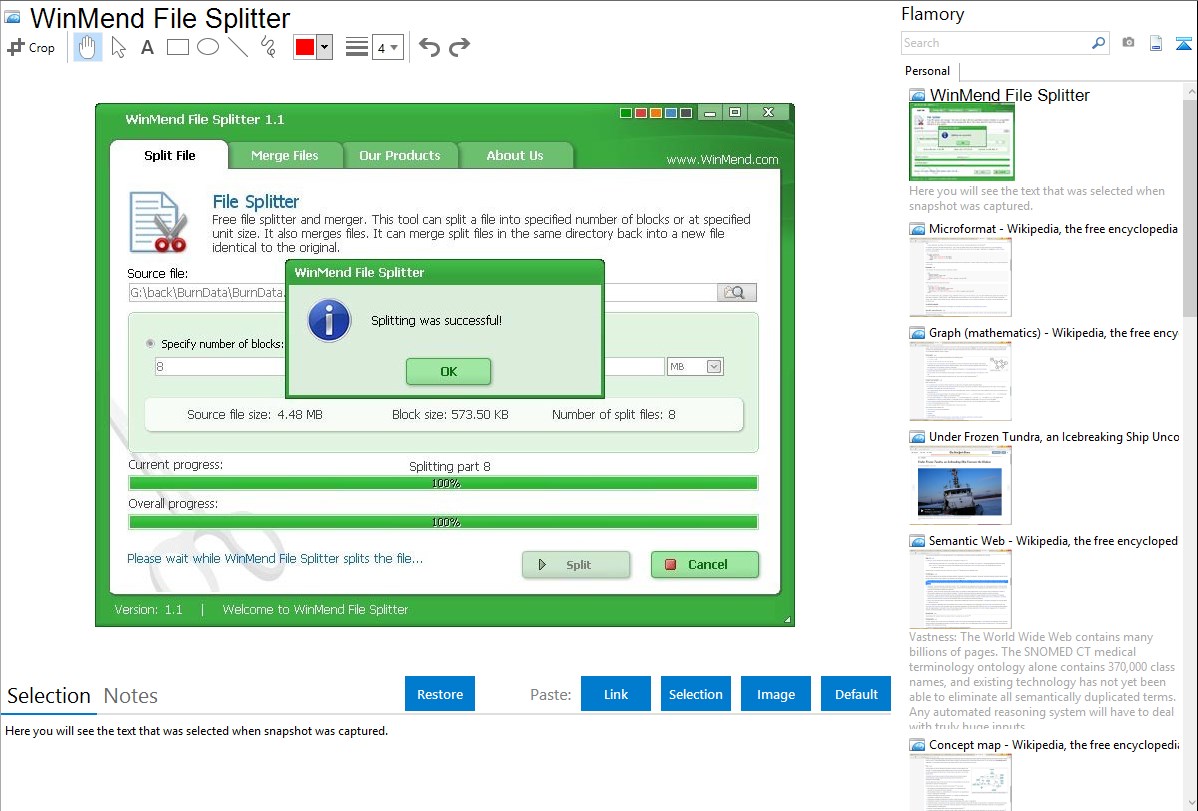
Task: Open the color picker dropdown arrow
Action: coord(324,47)
